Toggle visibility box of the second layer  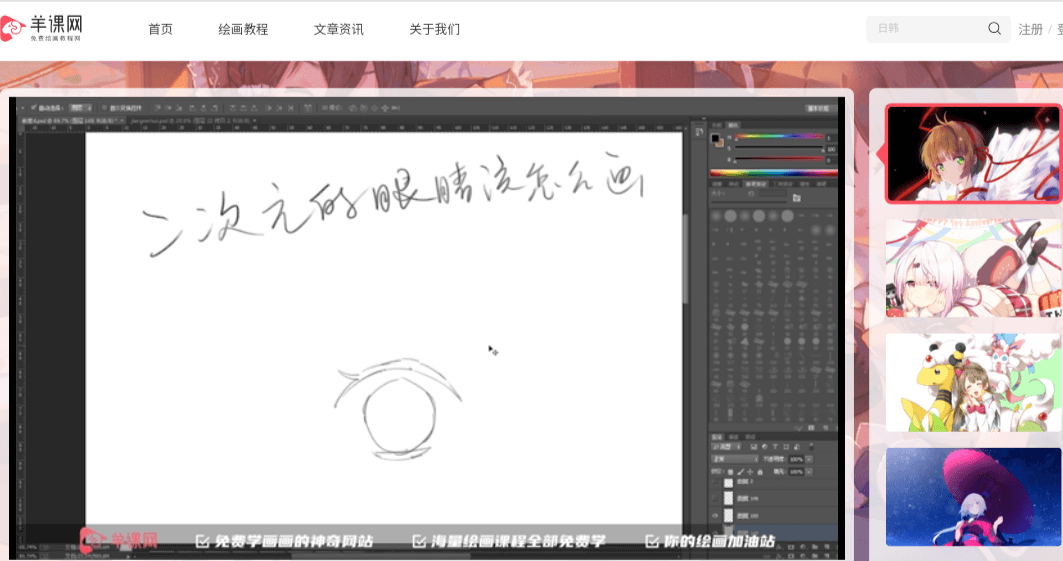click(x=716, y=498)
